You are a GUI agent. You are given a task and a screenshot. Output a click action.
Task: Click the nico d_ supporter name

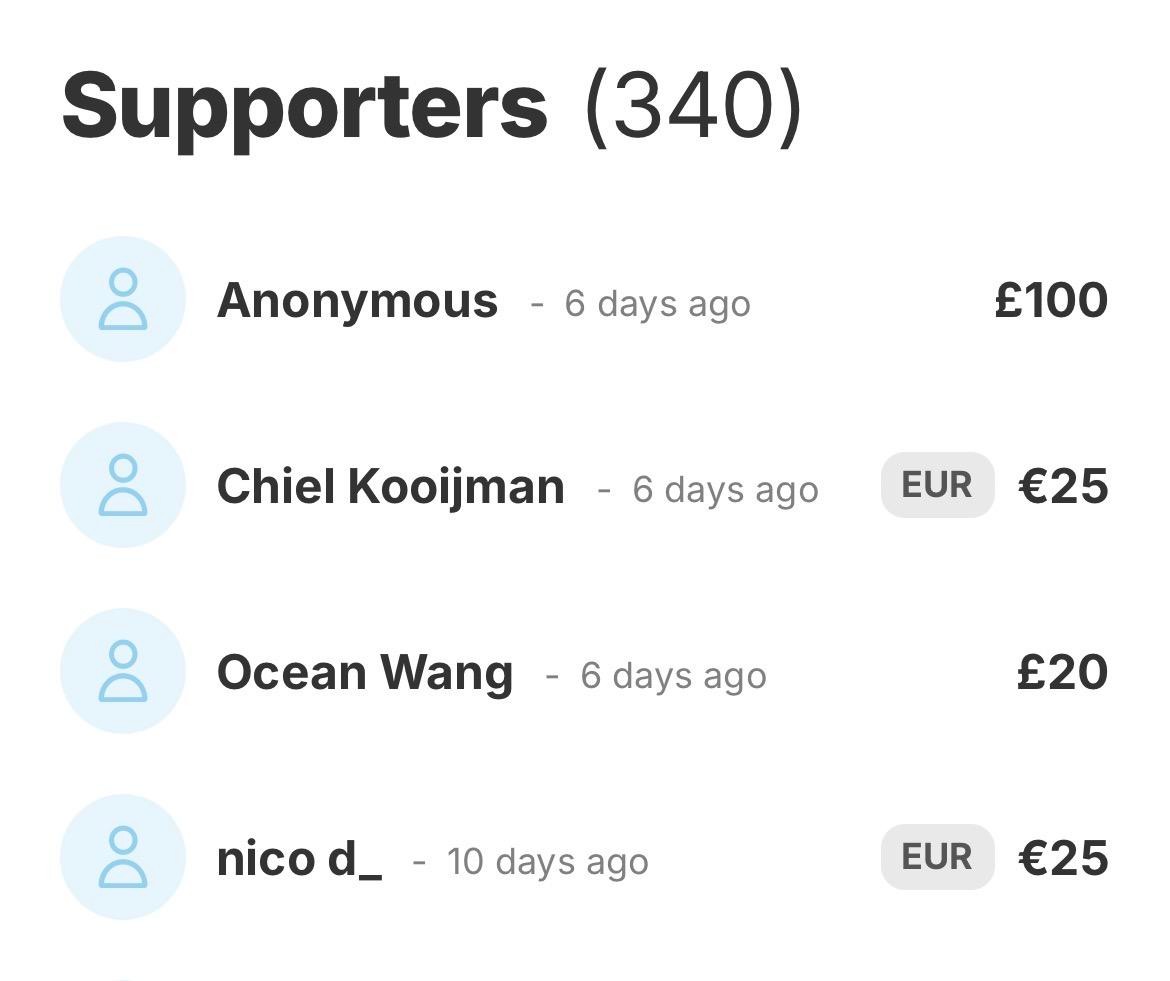[300, 859]
